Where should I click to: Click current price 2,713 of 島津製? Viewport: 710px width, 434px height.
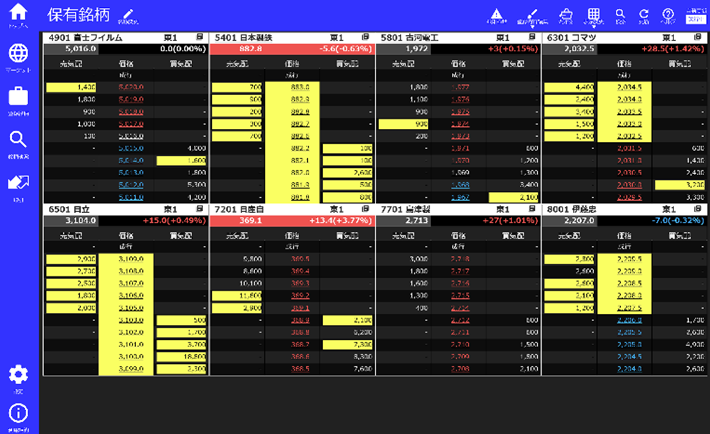pyautogui.click(x=417, y=221)
